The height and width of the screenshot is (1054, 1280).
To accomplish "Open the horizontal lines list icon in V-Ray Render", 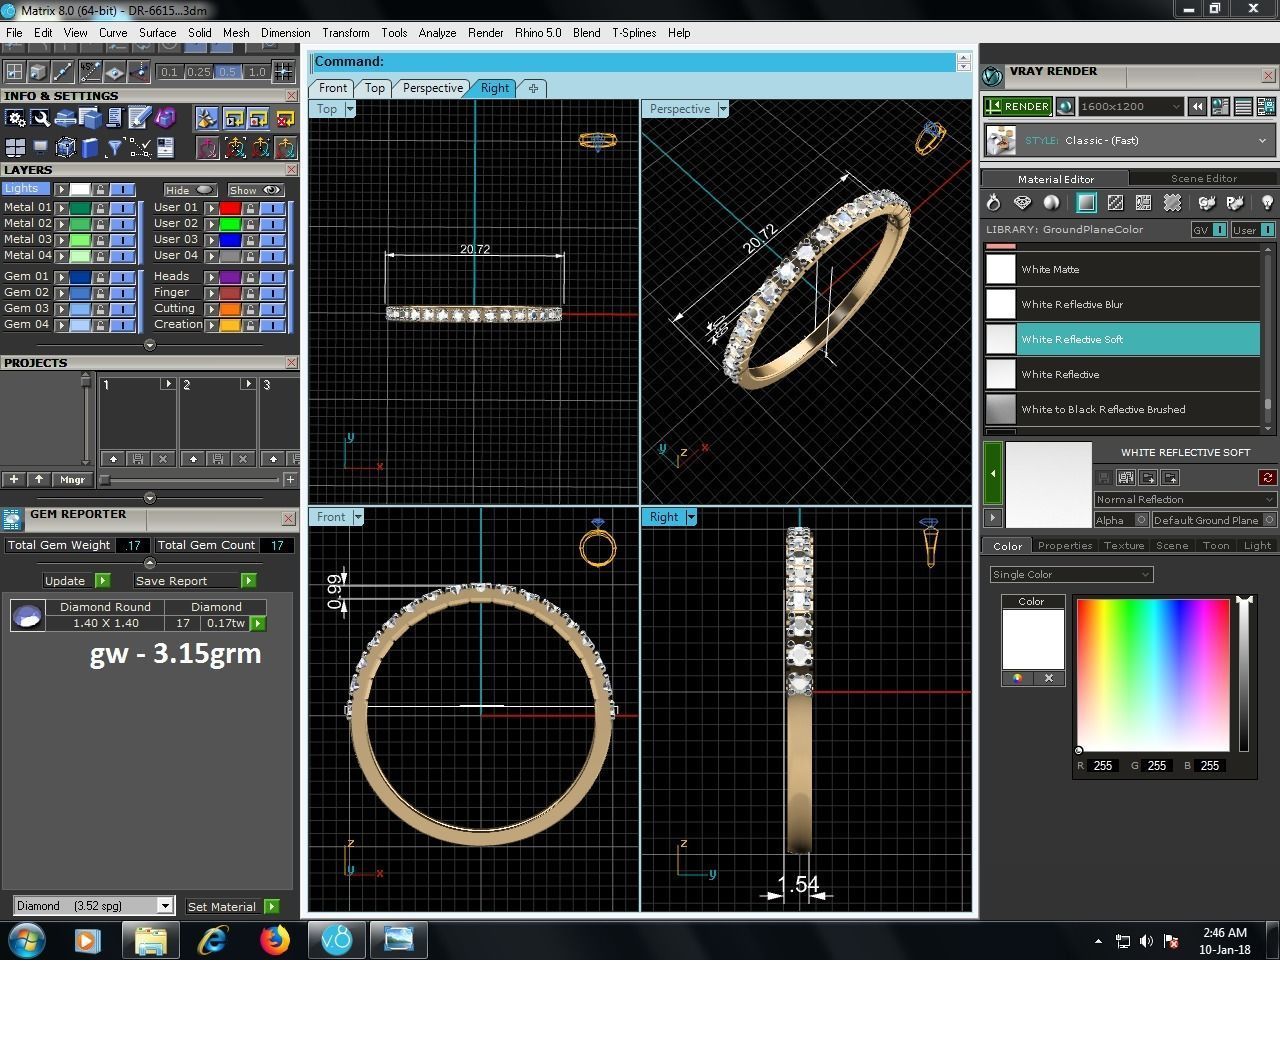I will point(1243,106).
